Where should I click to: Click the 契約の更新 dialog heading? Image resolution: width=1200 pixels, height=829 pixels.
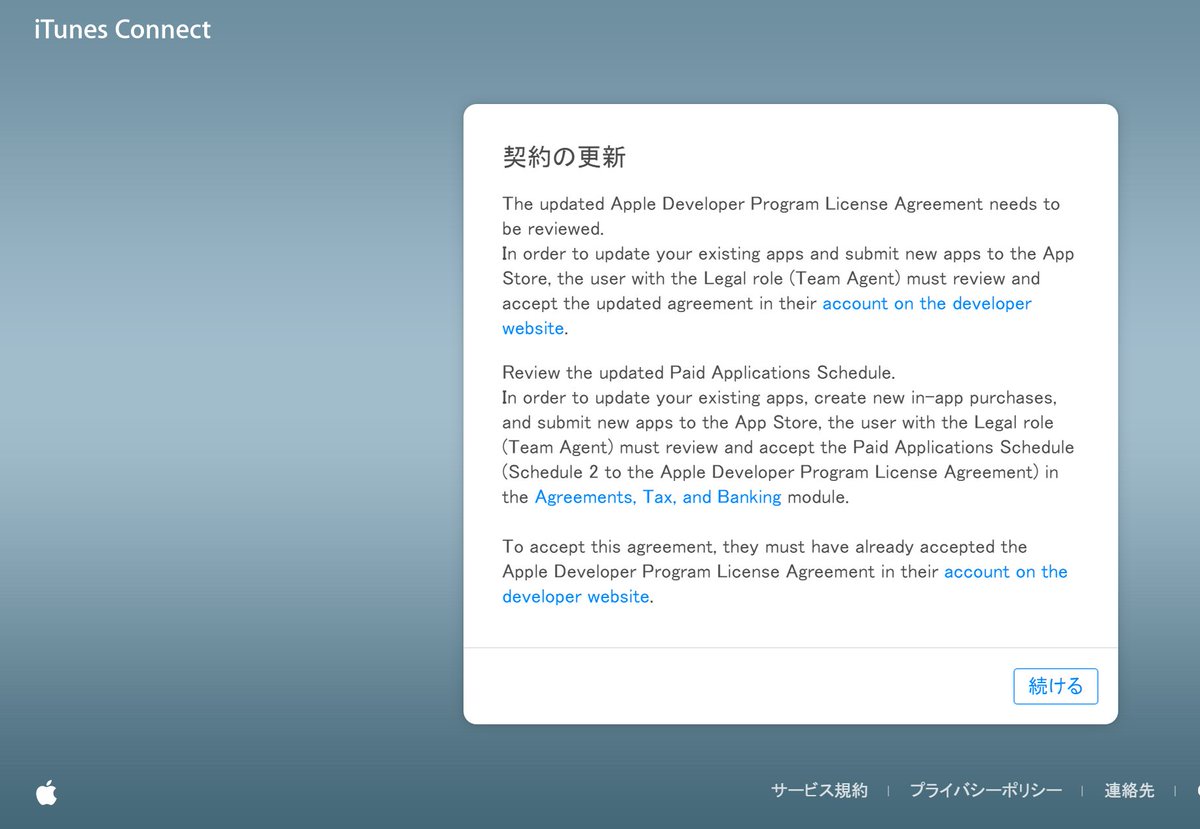tap(564, 157)
